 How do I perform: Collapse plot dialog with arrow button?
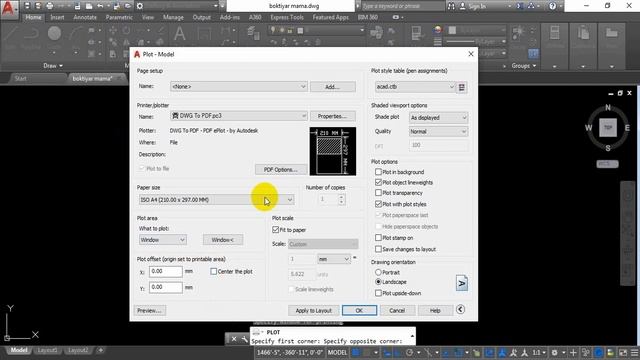pos(460,309)
